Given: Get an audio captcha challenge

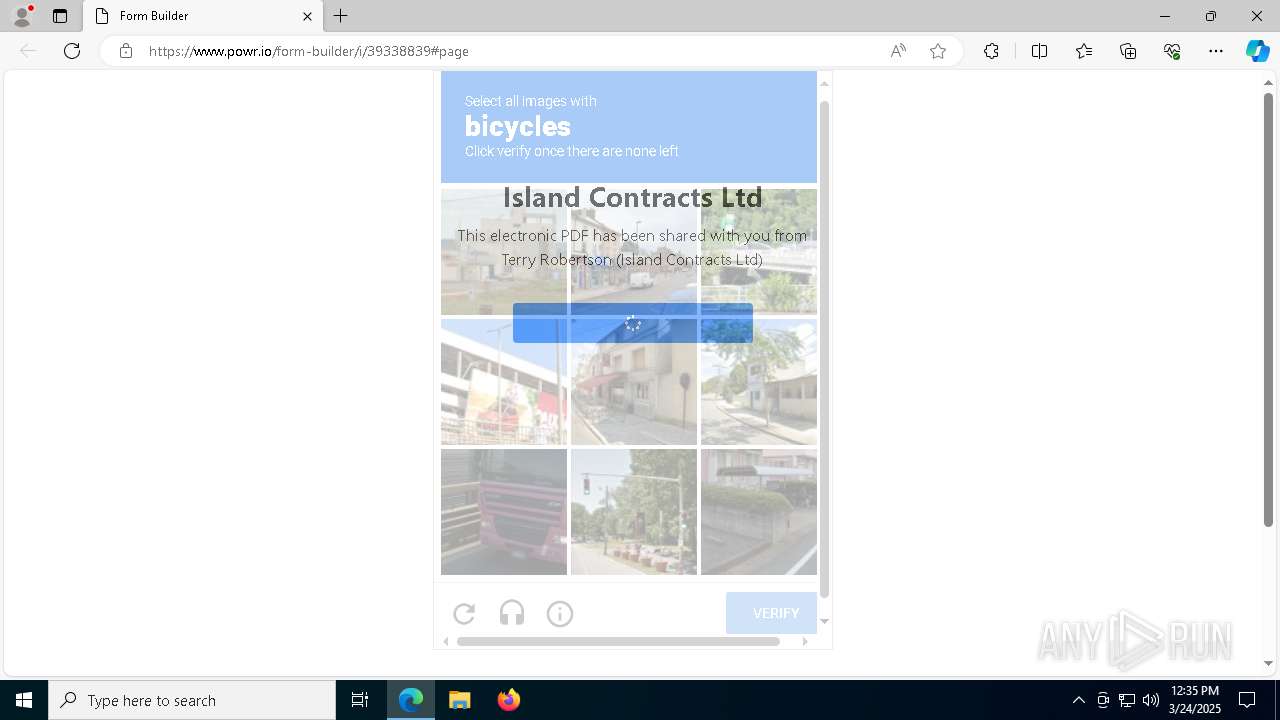Looking at the screenshot, I should pos(512,614).
